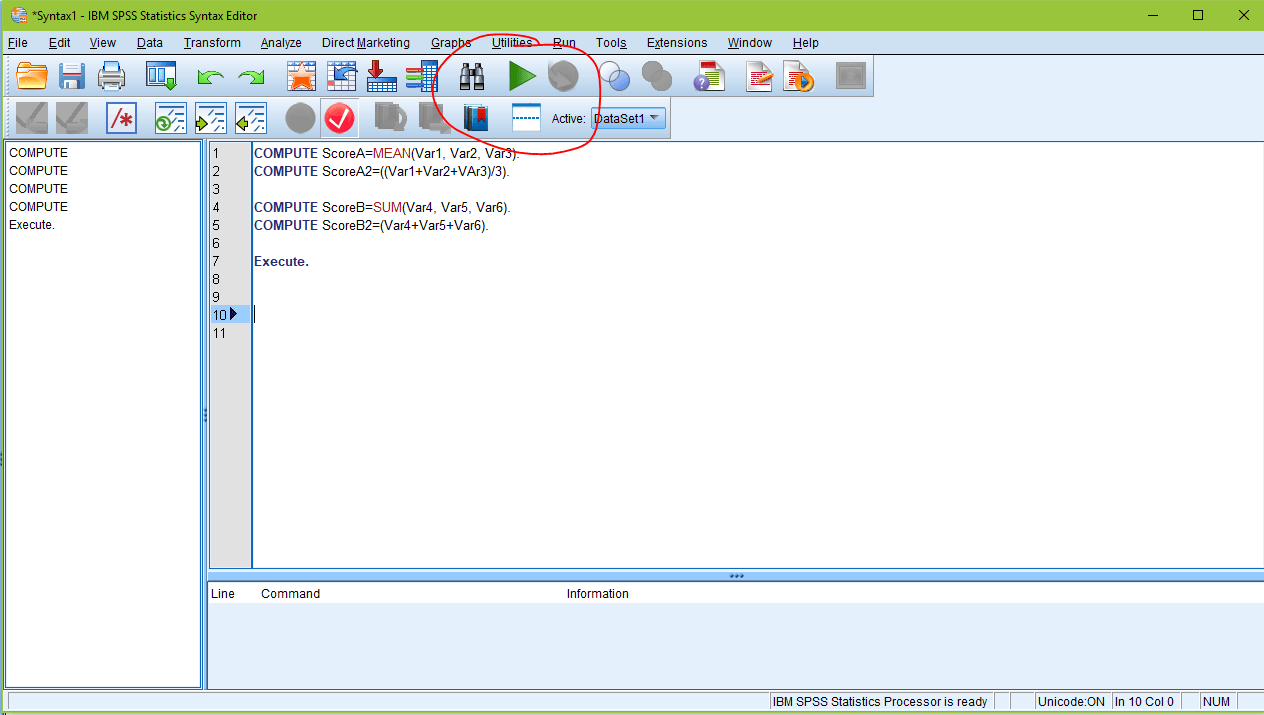The image size is (1264, 715).
Task: Select the first COMPUTE in navigation pane
Action: 38,153
